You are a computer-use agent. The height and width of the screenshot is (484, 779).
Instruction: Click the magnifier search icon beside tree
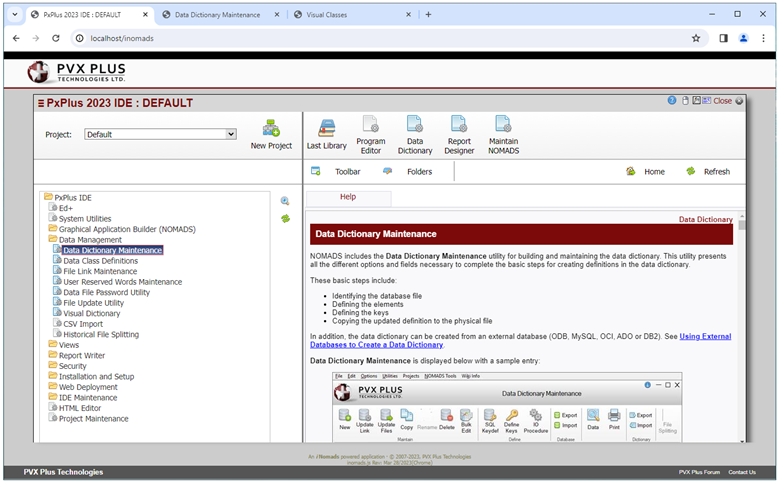tap(285, 201)
